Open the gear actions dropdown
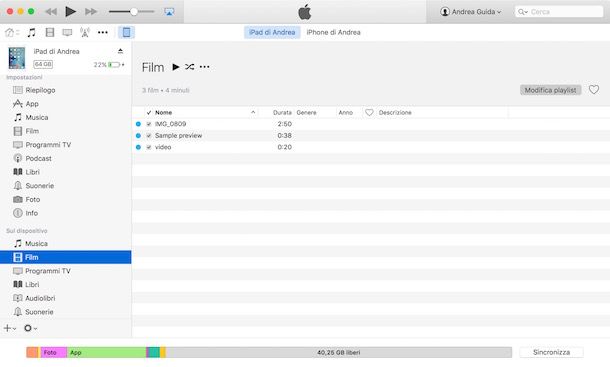Viewport: 610px width, 367px height. tap(30, 328)
